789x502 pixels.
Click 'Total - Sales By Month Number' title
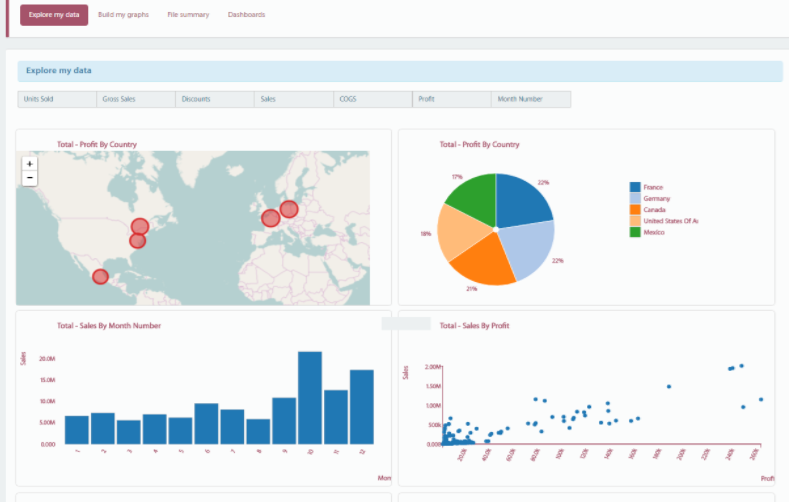click(109, 325)
